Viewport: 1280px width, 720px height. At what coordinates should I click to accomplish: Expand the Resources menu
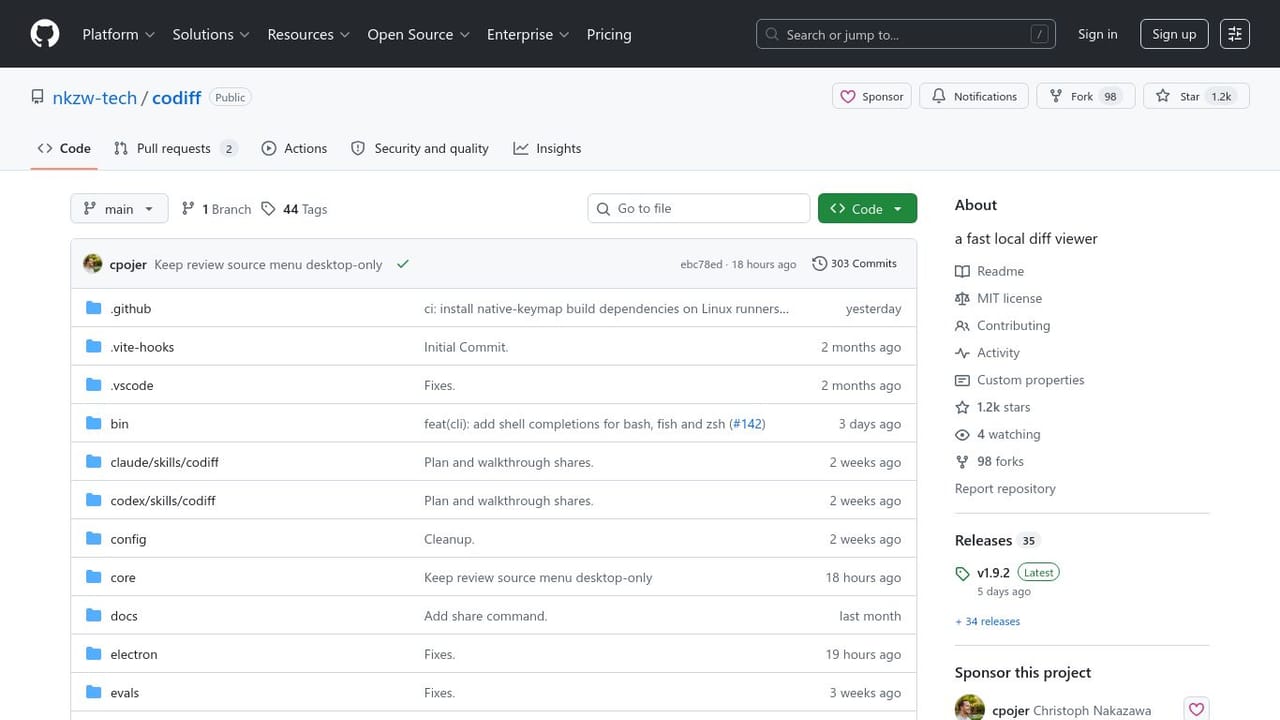click(309, 34)
